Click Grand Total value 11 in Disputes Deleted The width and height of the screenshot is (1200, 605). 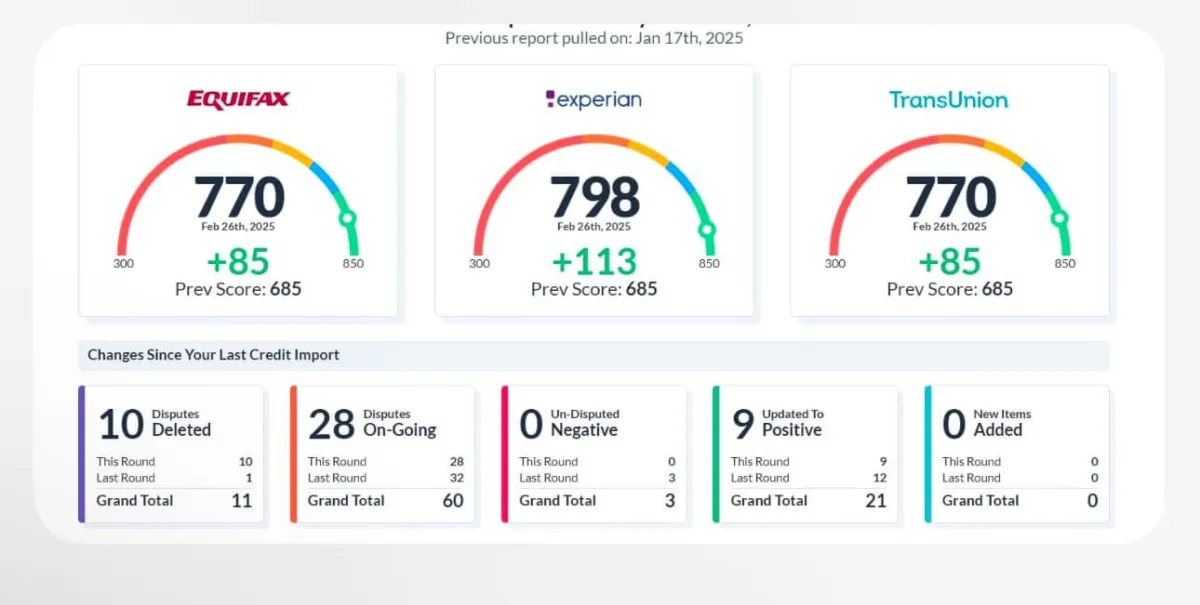pyautogui.click(x=242, y=500)
